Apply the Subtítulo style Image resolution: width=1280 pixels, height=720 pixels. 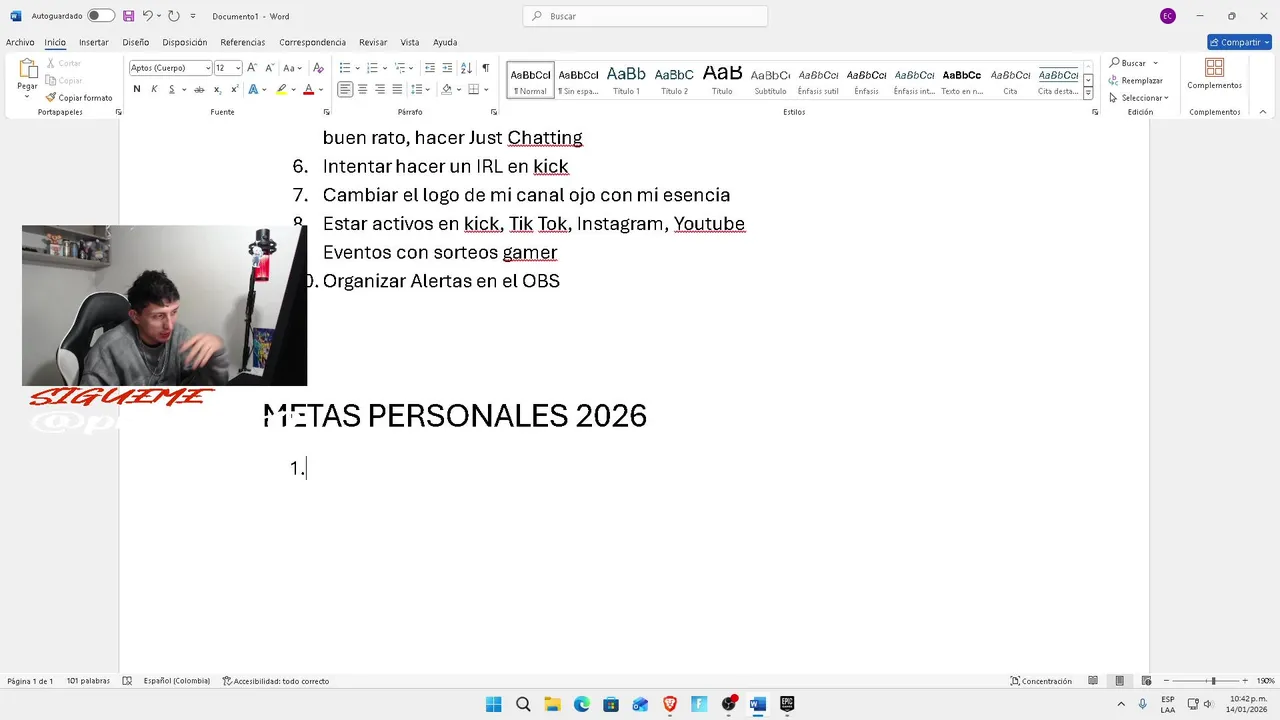coord(770,79)
